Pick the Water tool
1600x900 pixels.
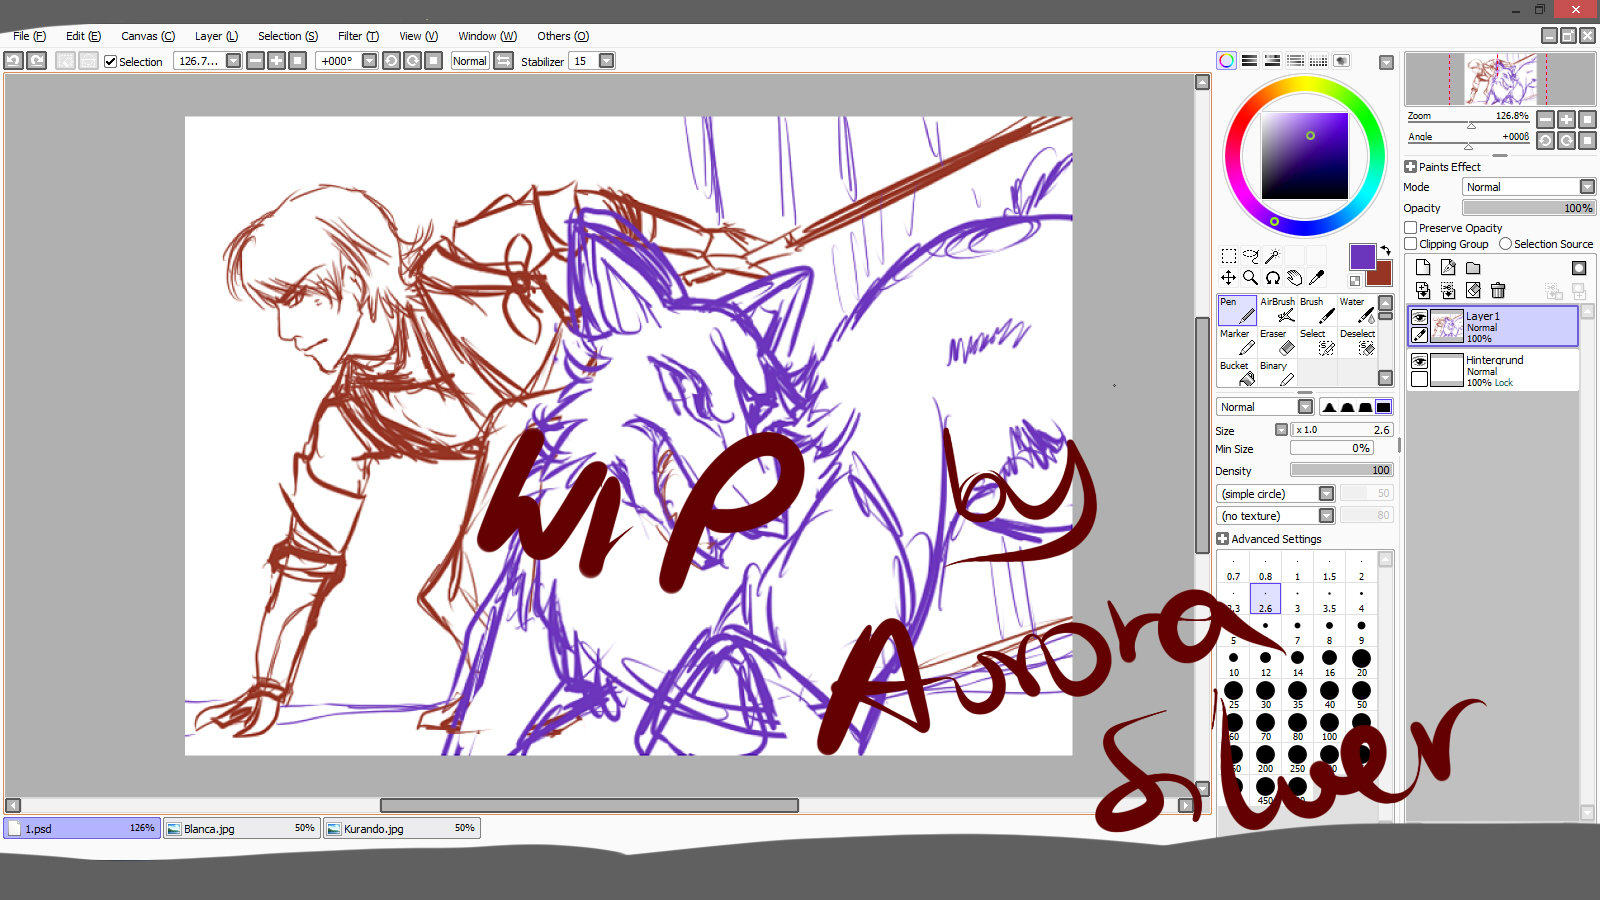point(1357,310)
